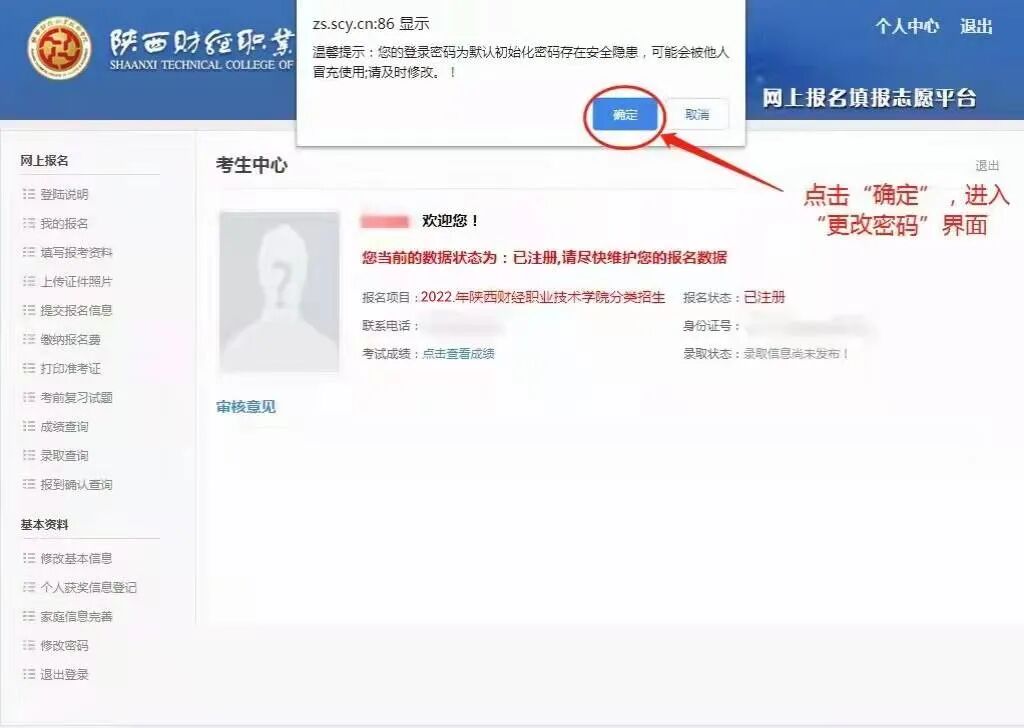
Task: Click the list icon beside 我的报名
Action: 27,223
